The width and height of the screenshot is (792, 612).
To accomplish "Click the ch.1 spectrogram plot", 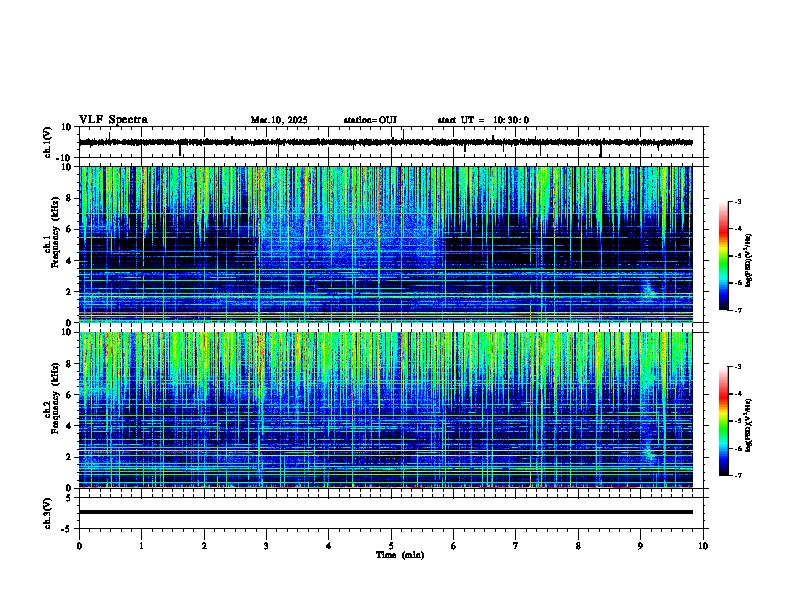I will [386, 244].
